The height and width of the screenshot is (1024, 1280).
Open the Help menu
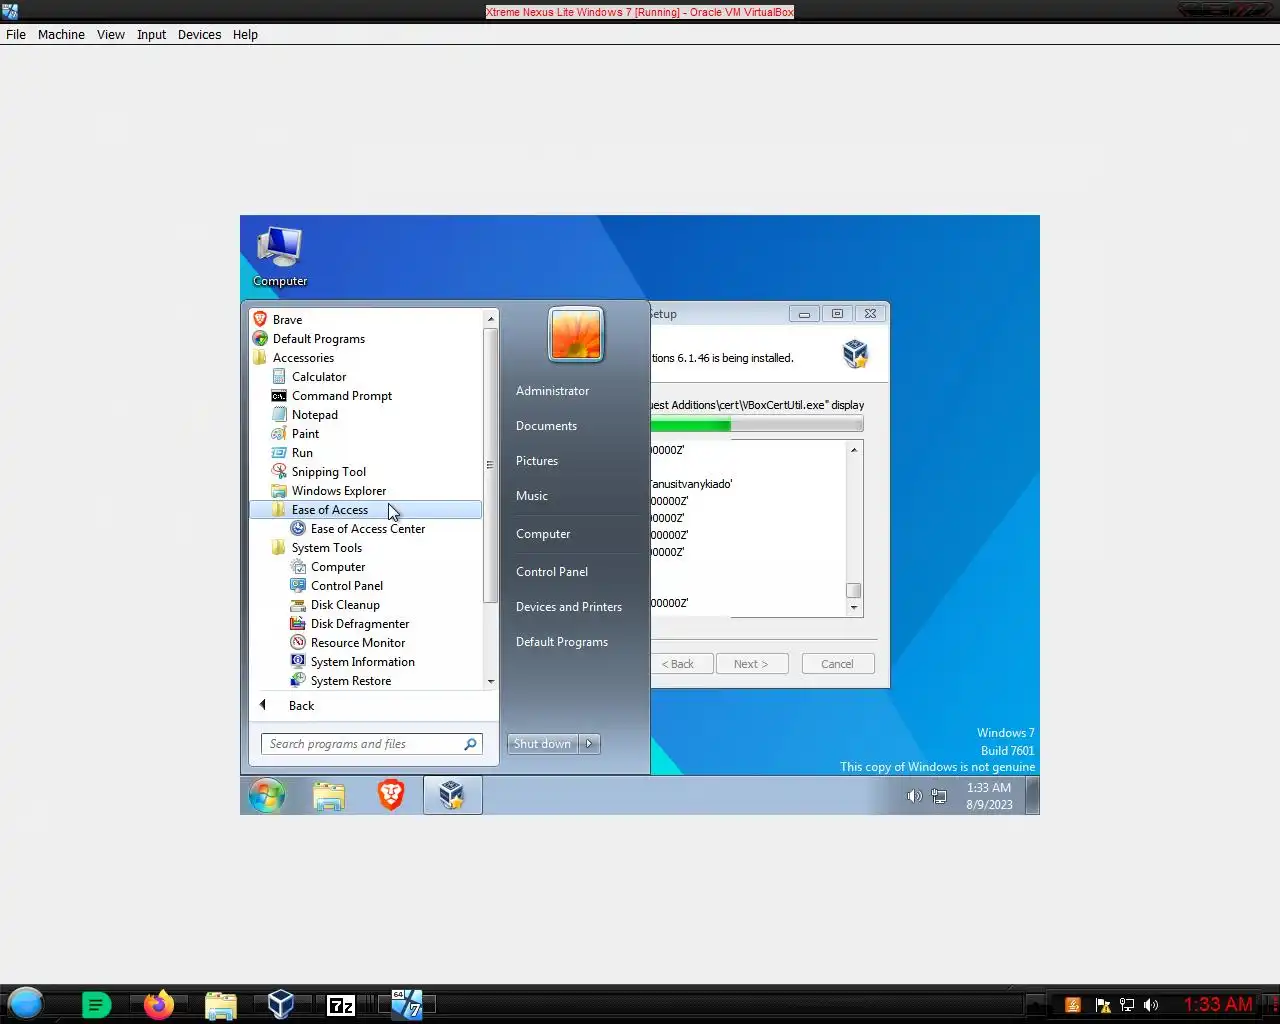click(x=245, y=34)
